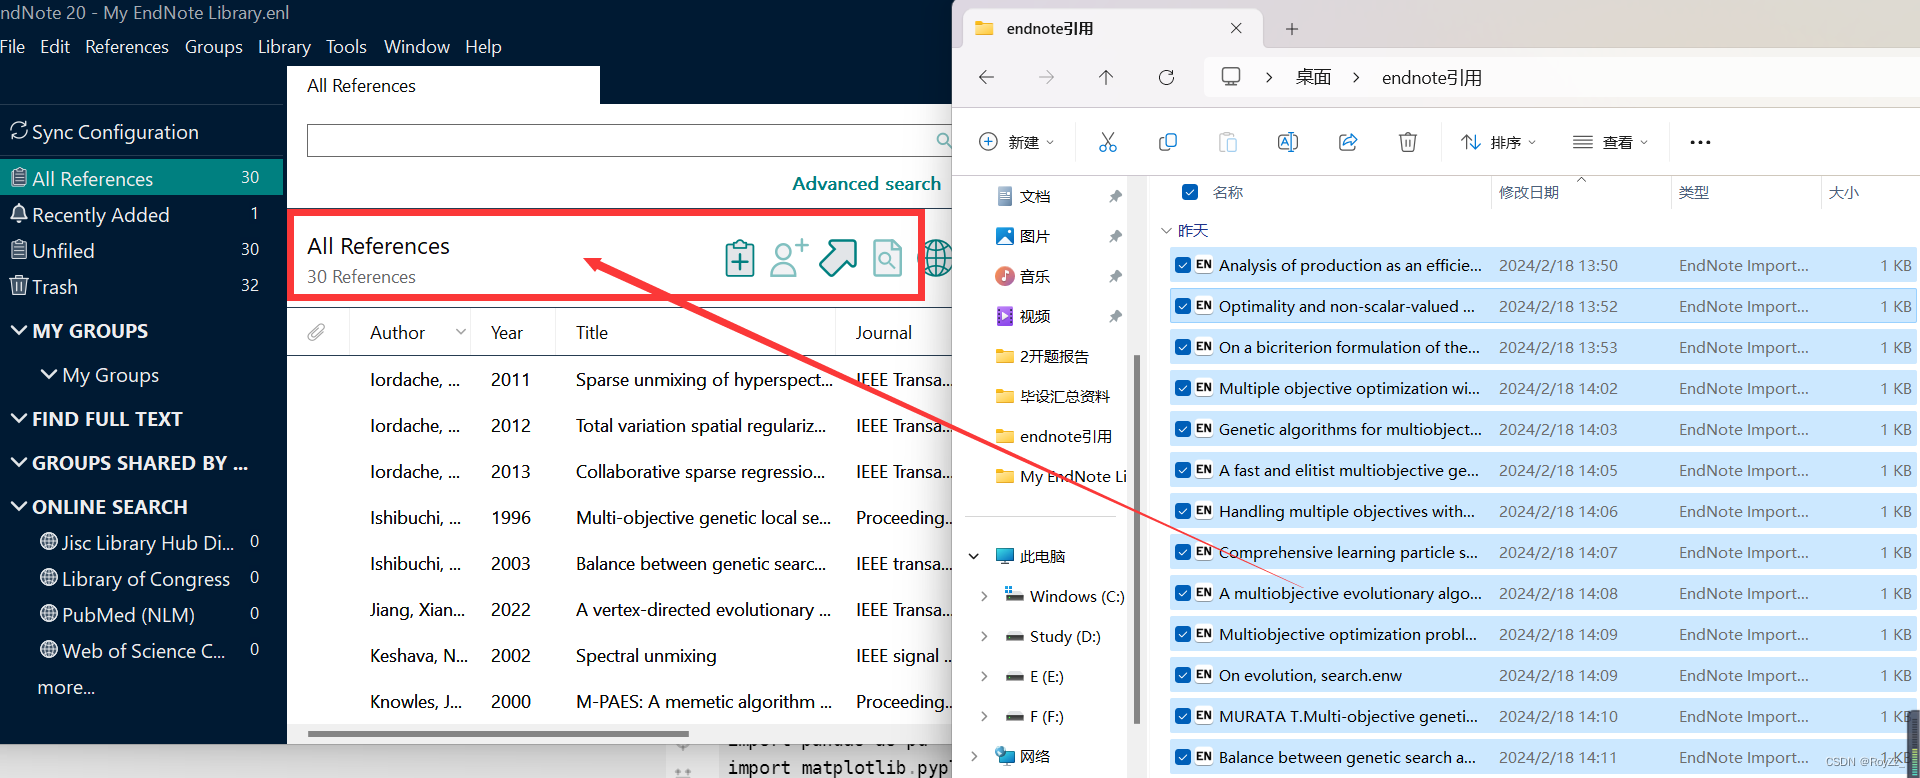
Task: Uncheck On evolution, search.enw checkbox
Action: 1183,675
